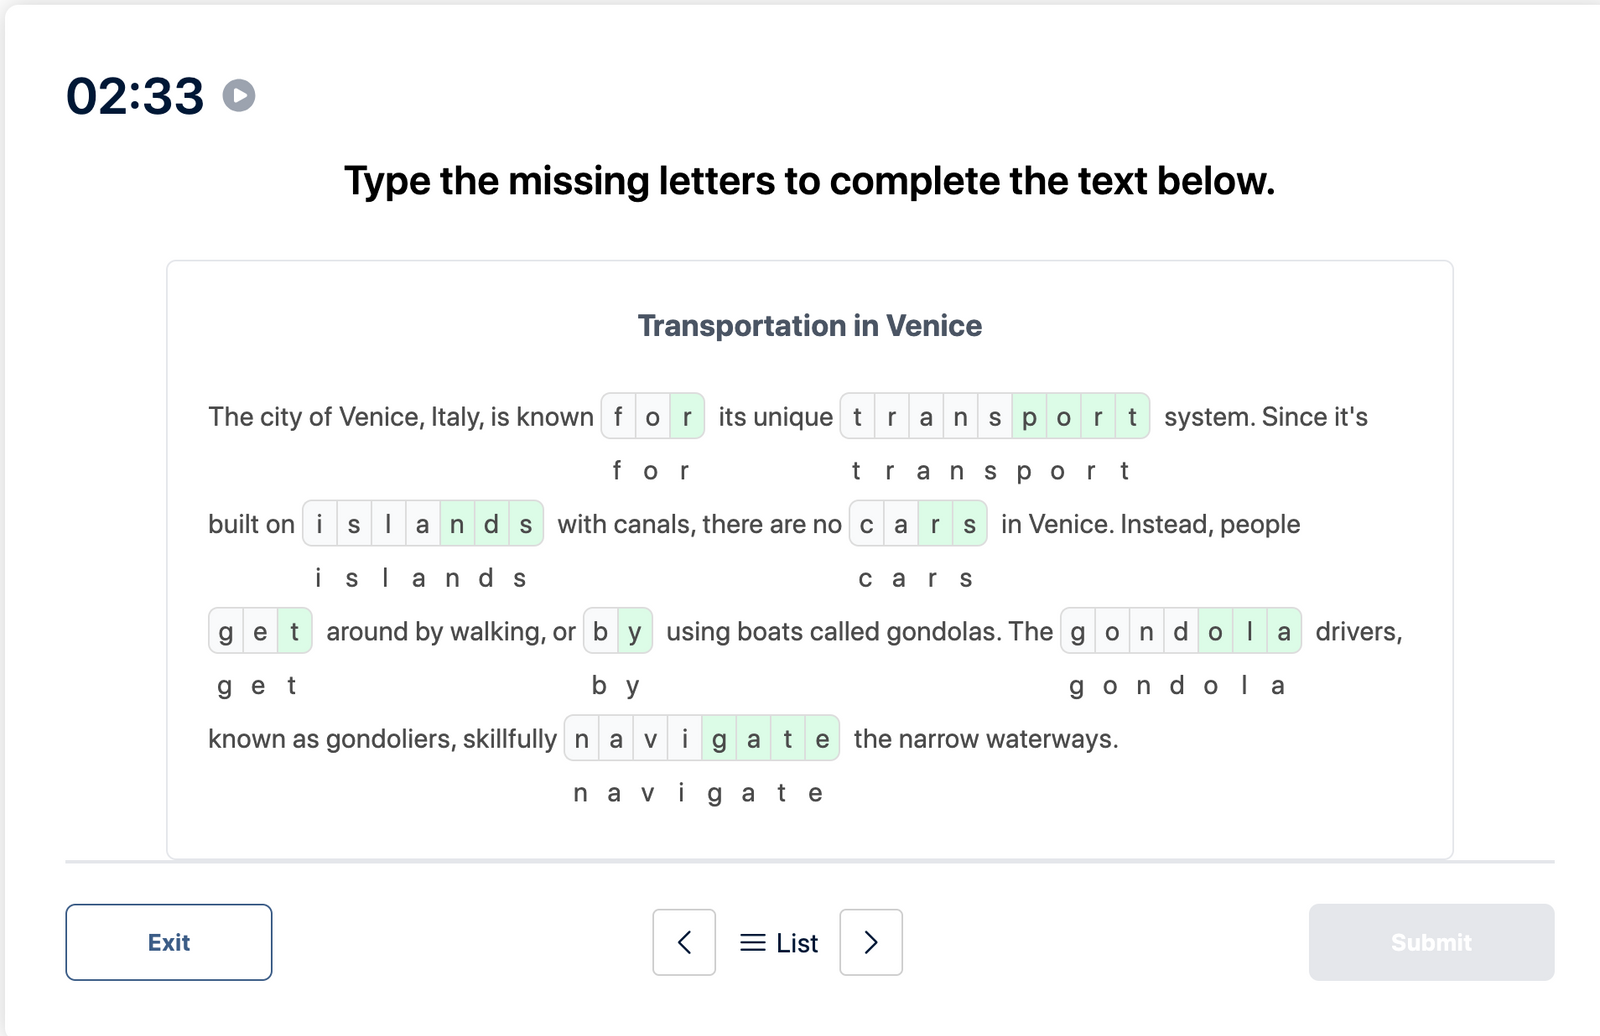This screenshot has height=1036, width=1600.
Task: Select the green 'l' box in 'gondola'
Action: click(1250, 631)
